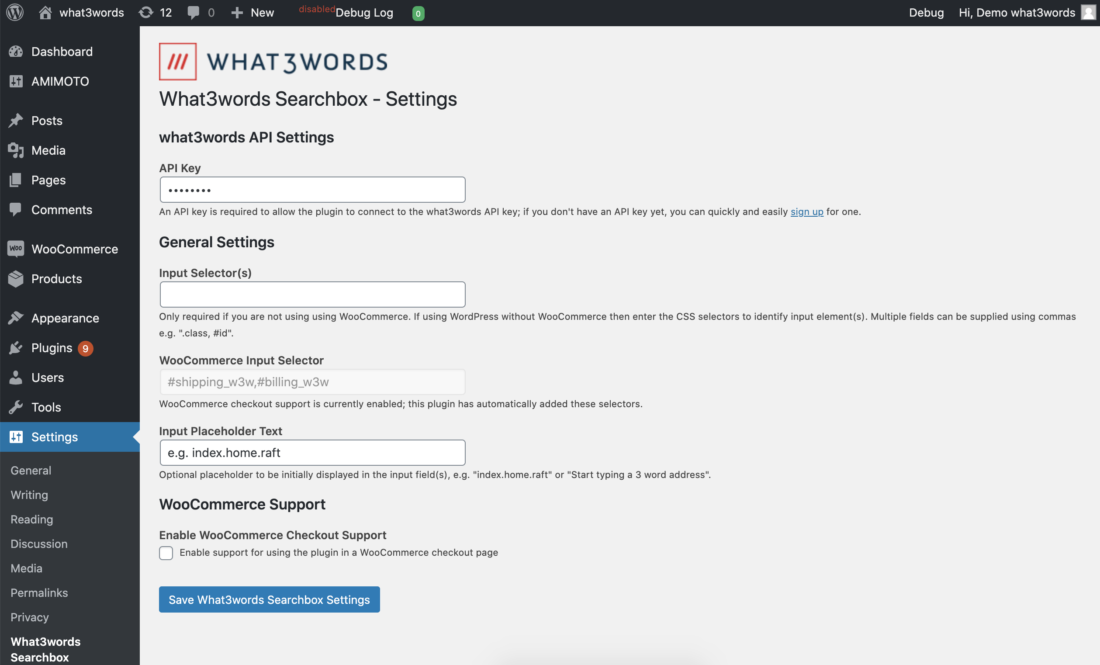The image size is (1100, 665).
Task: Click the Pages sidebar icon
Action: tap(15, 180)
